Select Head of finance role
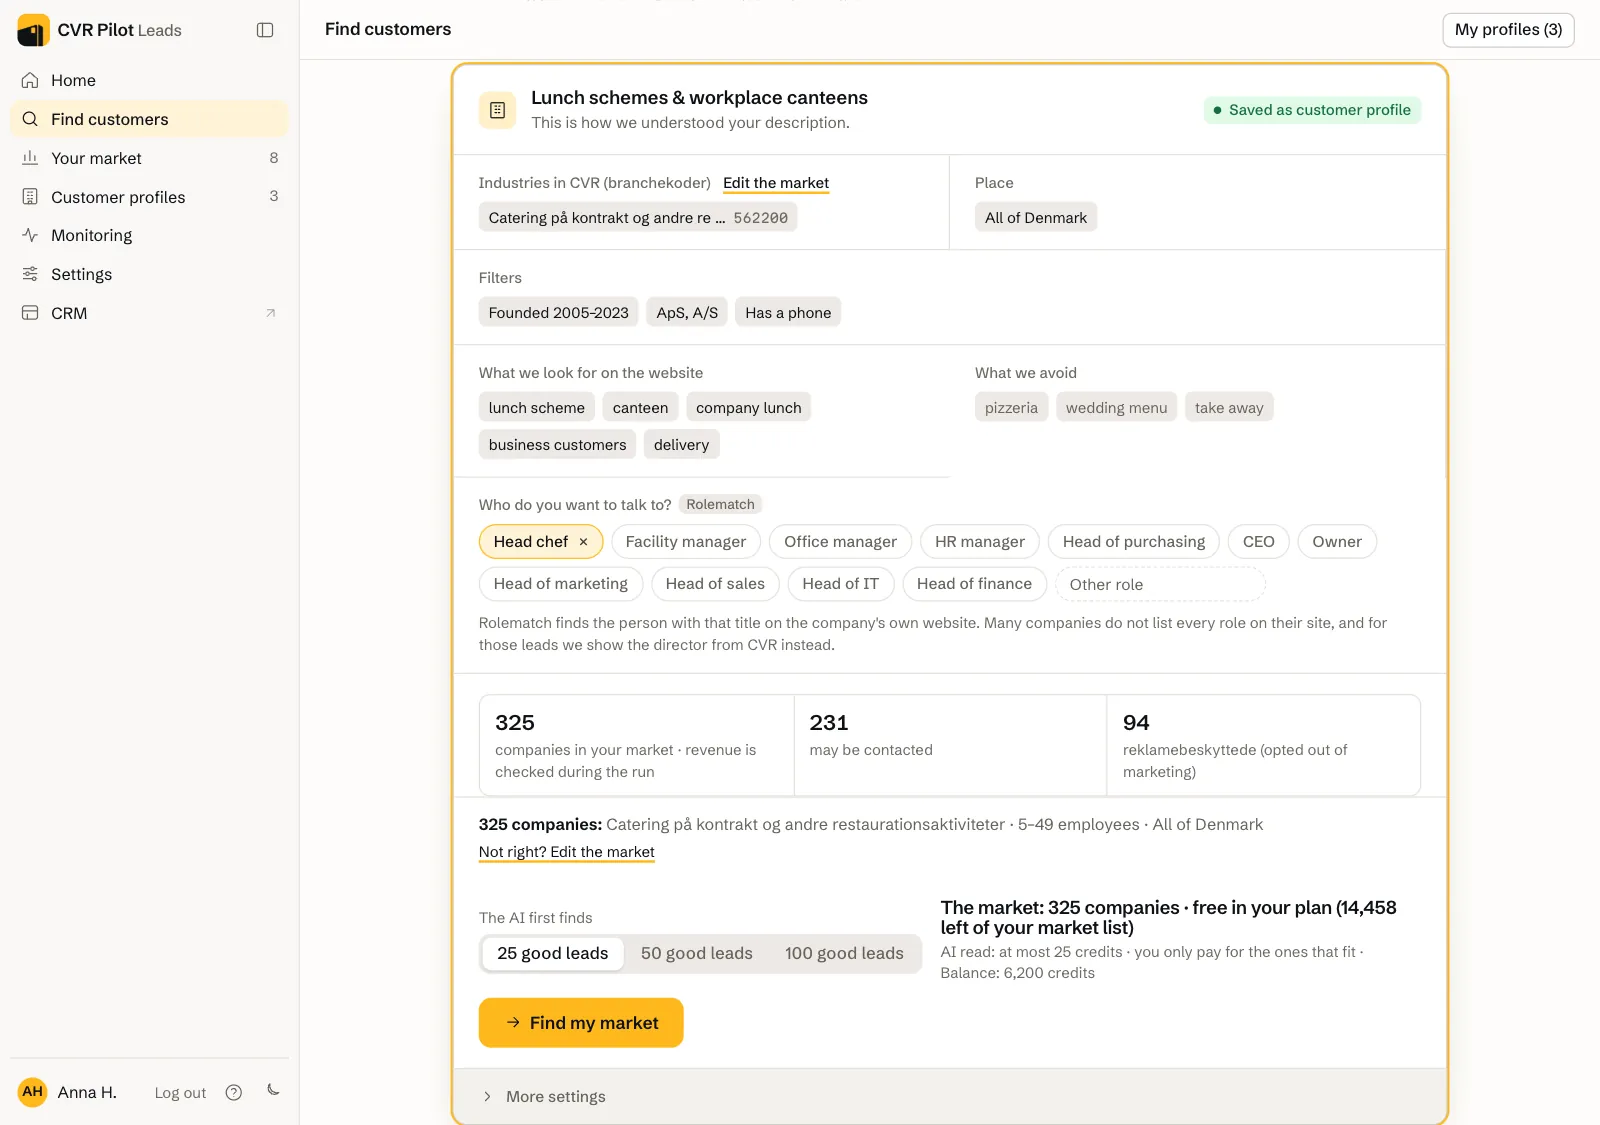The width and height of the screenshot is (1600, 1125). click(974, 584)
